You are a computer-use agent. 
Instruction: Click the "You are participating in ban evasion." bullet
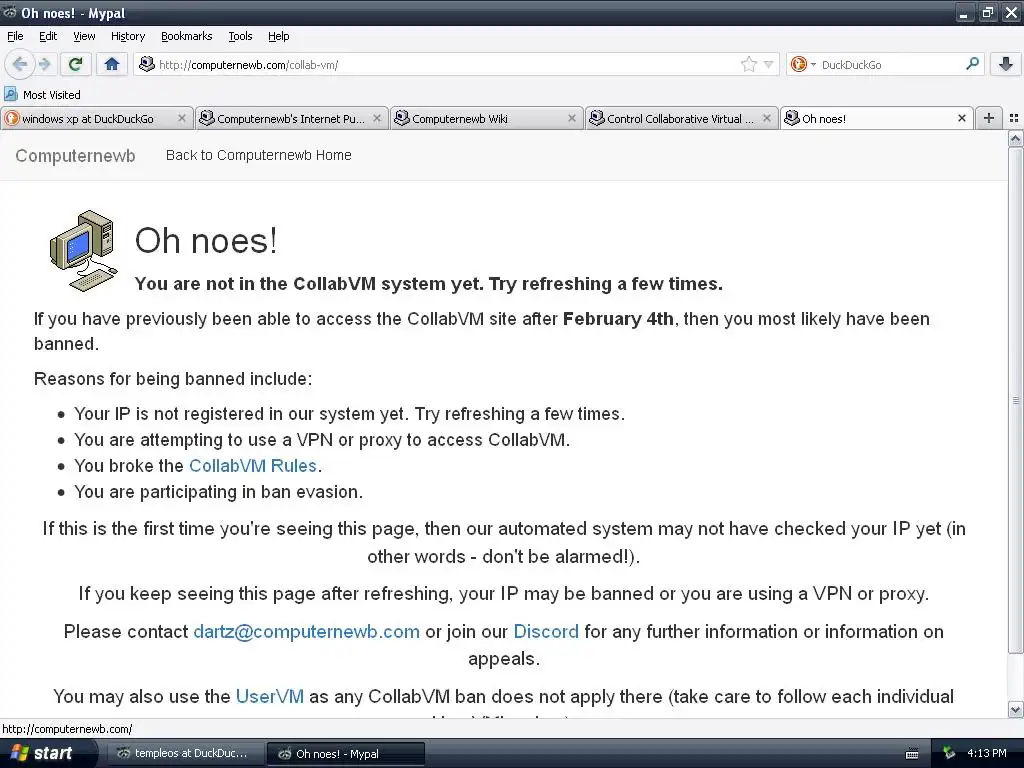[218, 492]
